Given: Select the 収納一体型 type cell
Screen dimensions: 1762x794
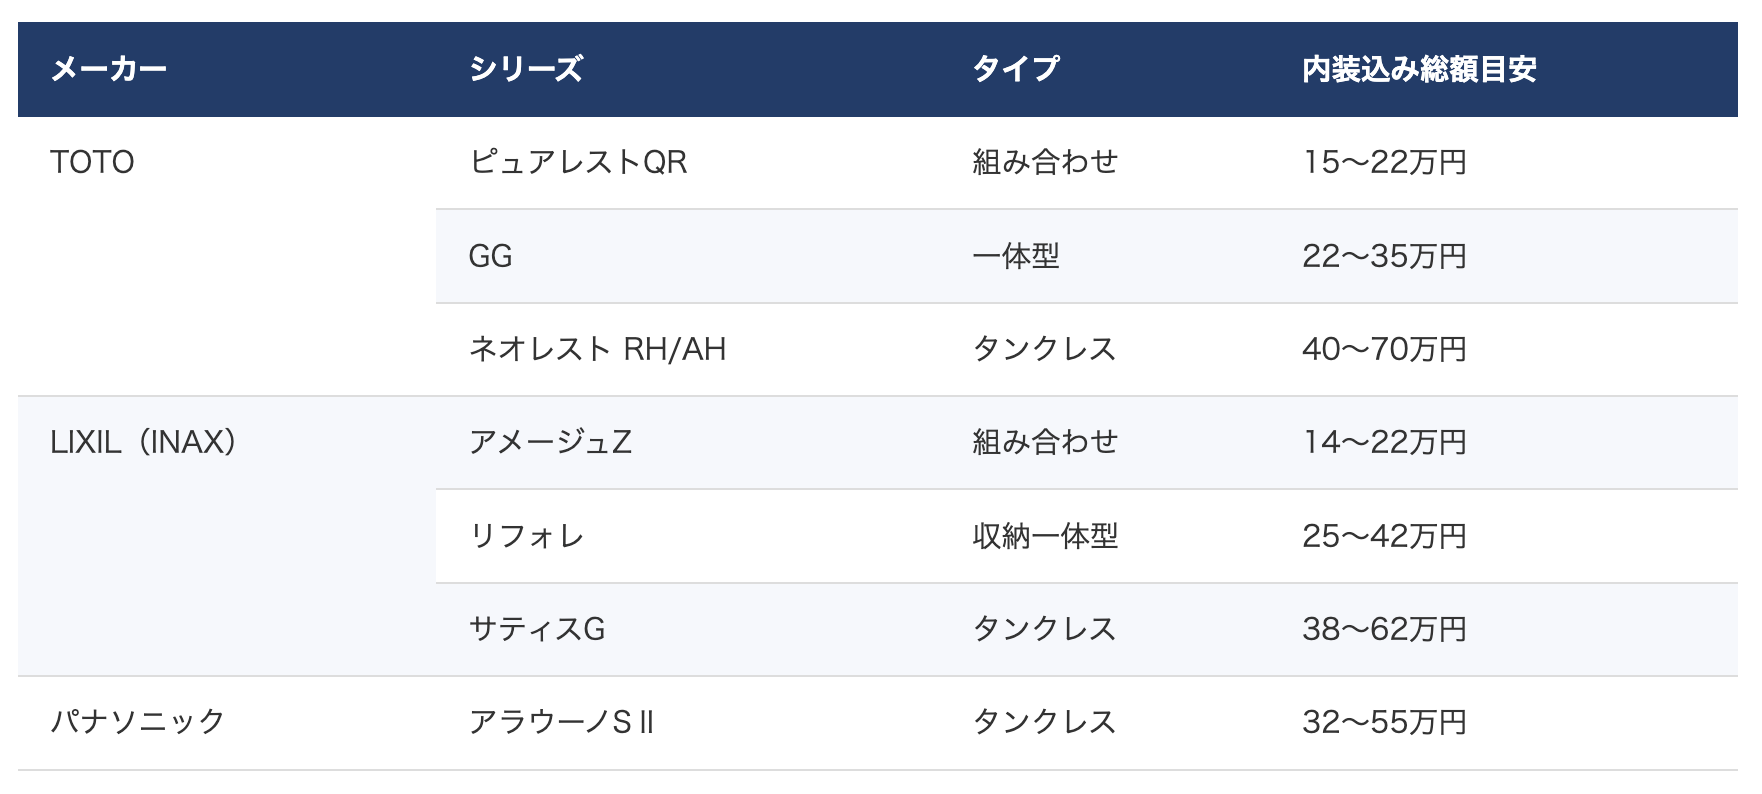Looking at the screenshot, I should [x=1045, y=536].
